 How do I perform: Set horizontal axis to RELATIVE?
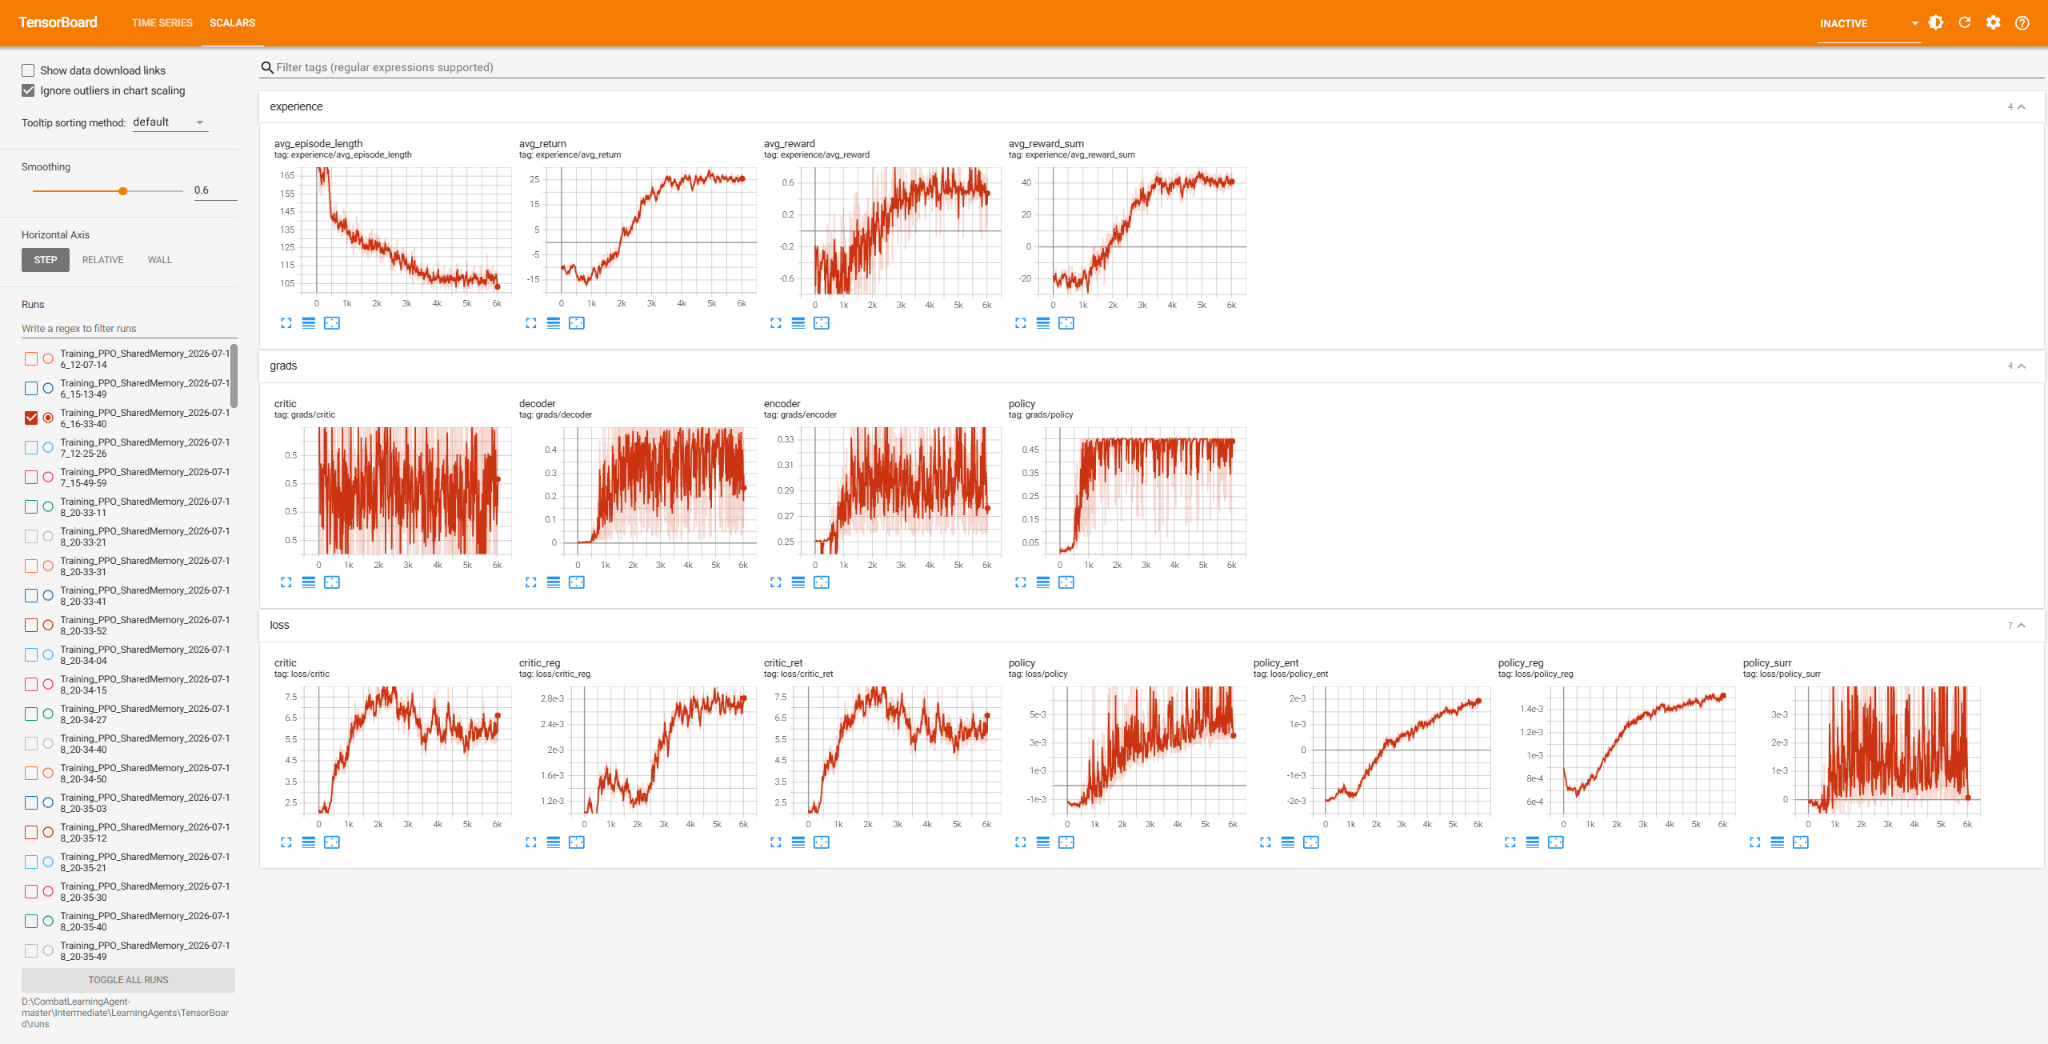point(103,260)
